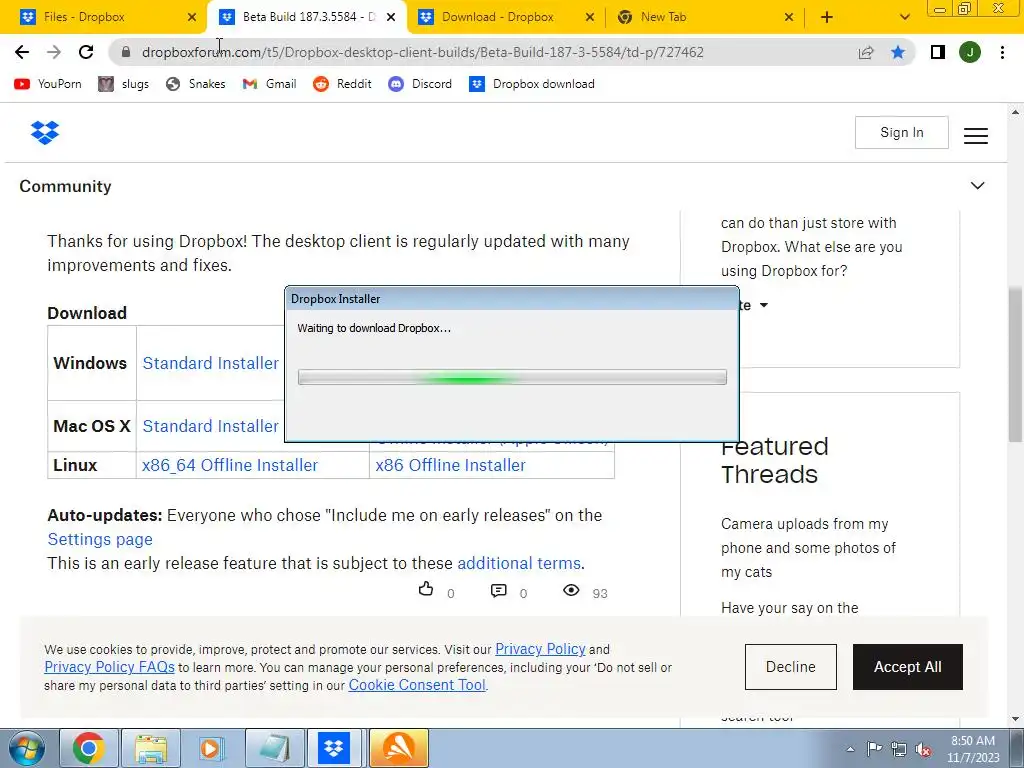Switch to the Download - Dropbox tab
Viewport: 1024px width, 768px height.
497,17
